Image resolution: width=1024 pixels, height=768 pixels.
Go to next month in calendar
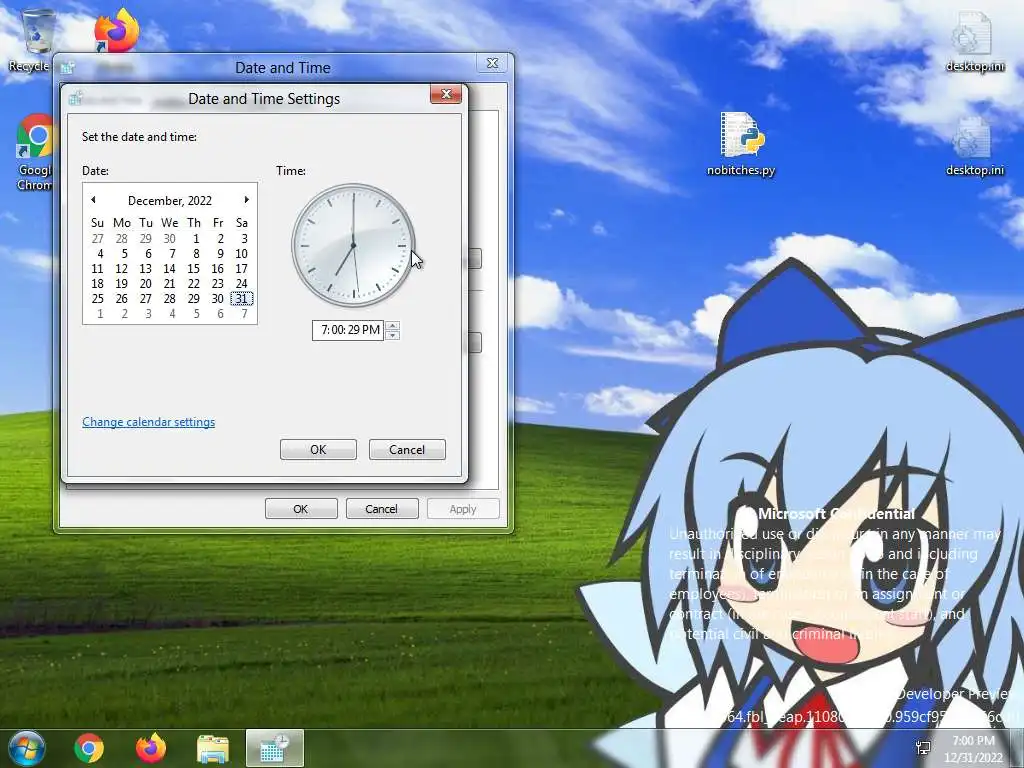246,200
